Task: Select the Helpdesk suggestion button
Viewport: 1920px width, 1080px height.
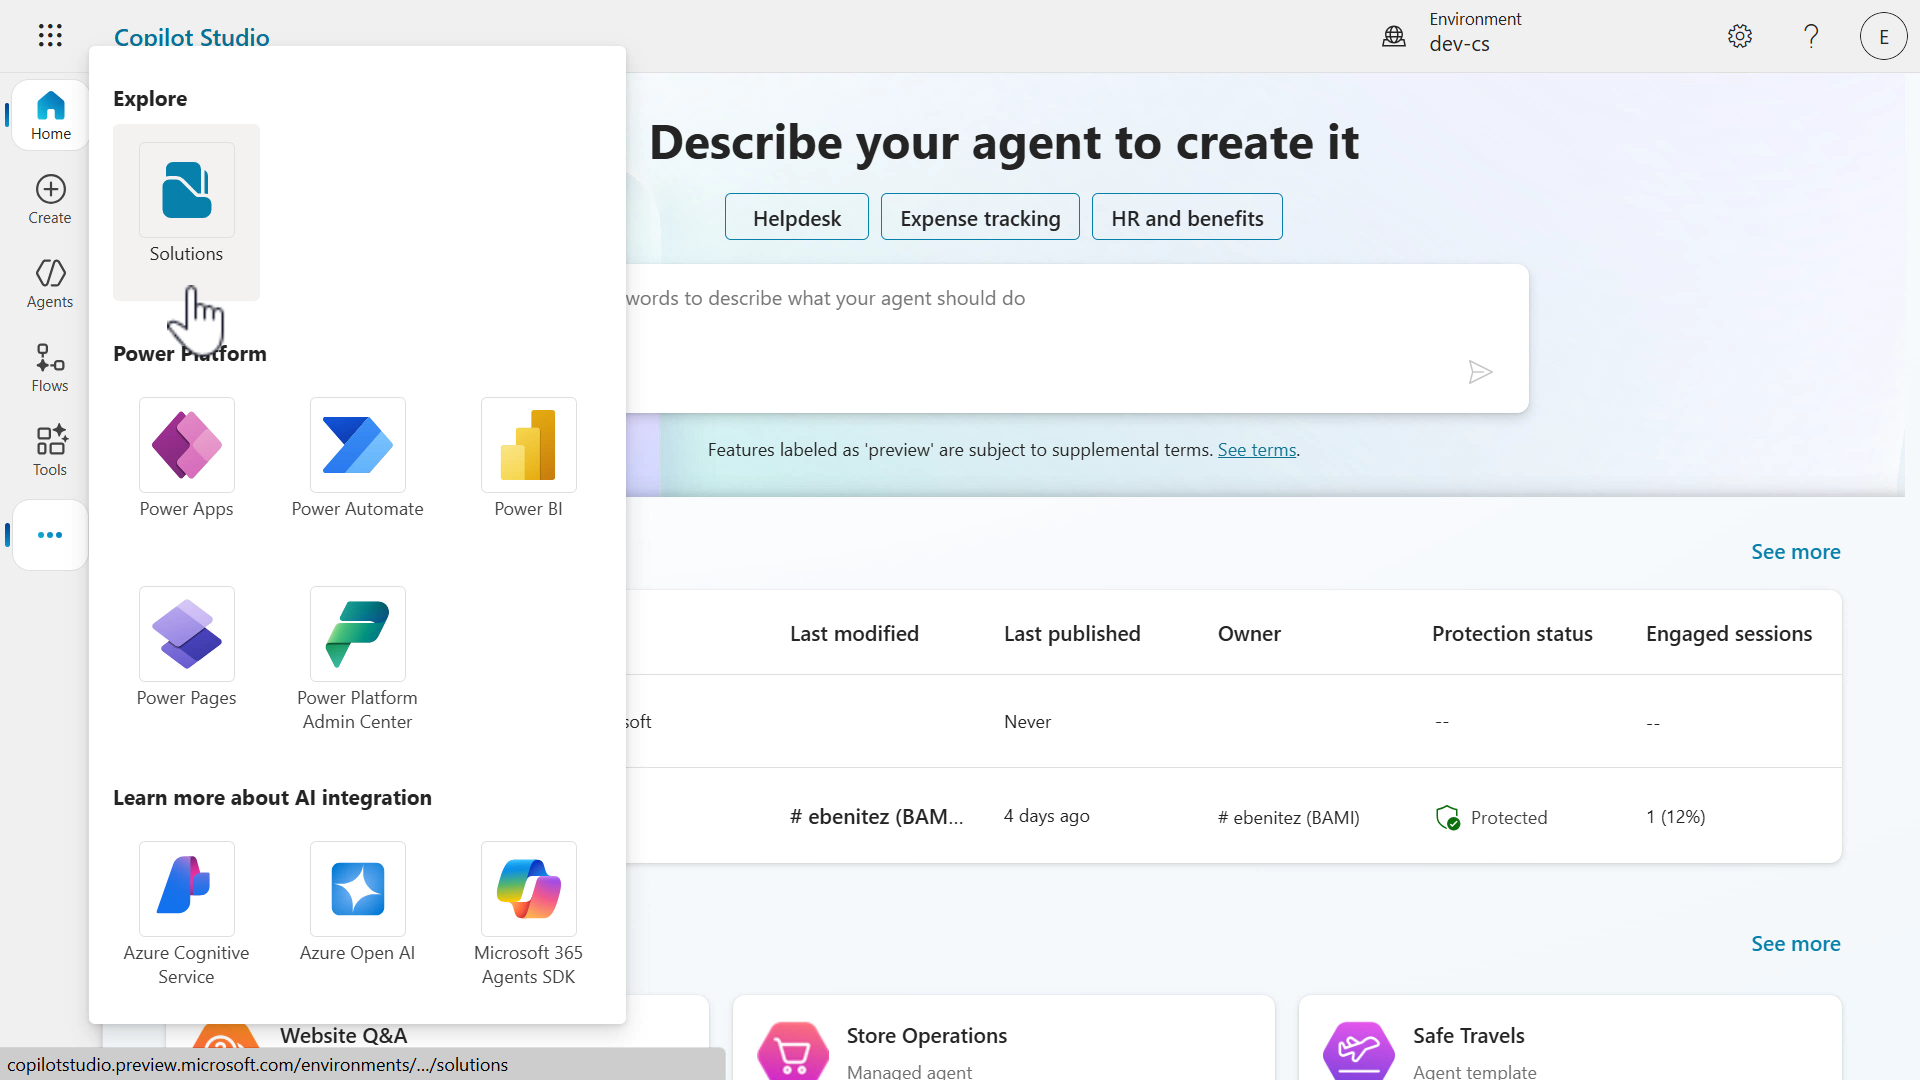Action: (796, 217)
